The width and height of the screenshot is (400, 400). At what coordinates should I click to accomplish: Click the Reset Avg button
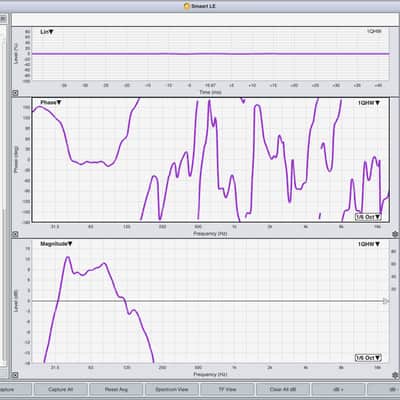click(116, 389)
